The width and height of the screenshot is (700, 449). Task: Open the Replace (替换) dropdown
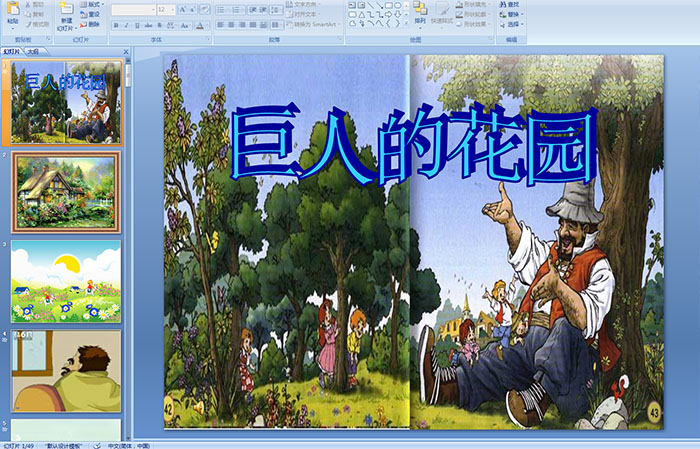click(512, 14)
